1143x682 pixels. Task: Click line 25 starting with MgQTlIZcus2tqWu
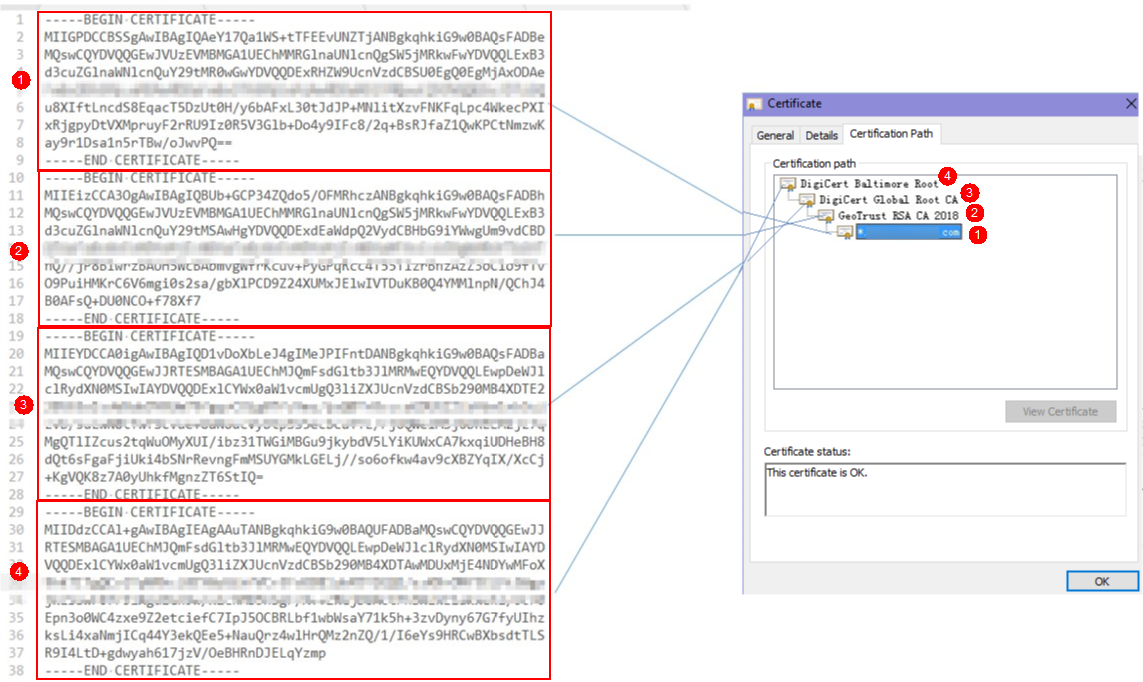coord(294,442)
